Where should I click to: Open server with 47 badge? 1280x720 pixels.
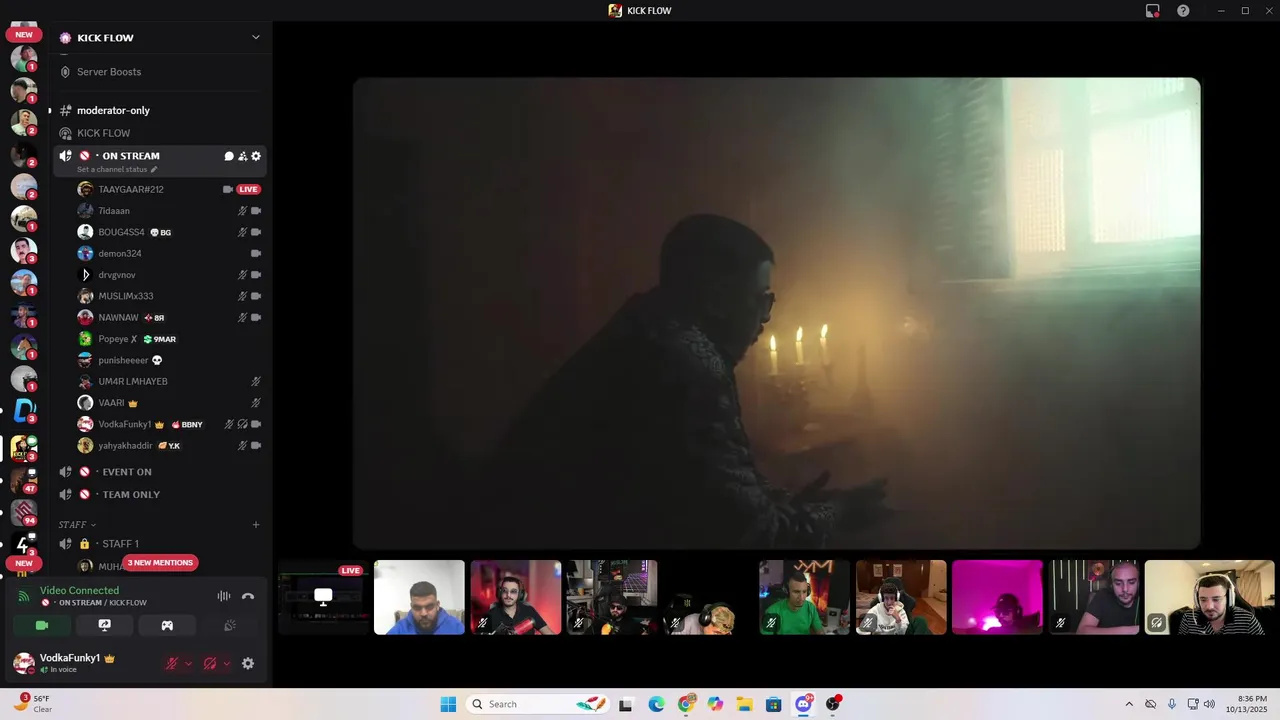click(x=24, y=480)
